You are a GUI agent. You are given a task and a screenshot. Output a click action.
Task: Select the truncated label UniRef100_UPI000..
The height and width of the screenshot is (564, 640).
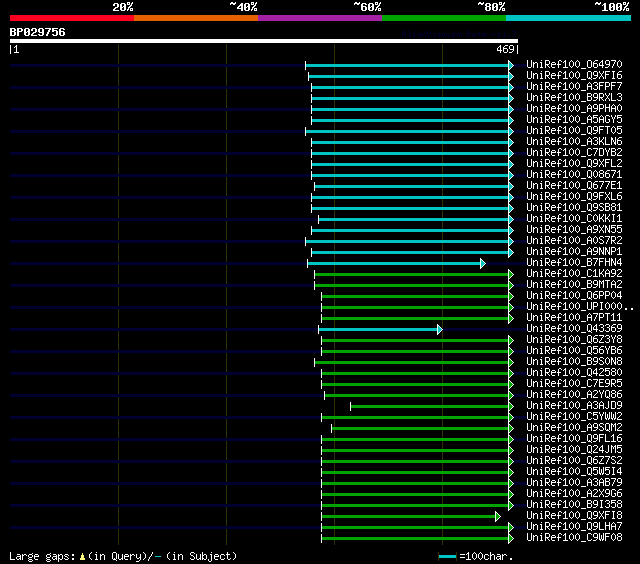click(580, 307)
